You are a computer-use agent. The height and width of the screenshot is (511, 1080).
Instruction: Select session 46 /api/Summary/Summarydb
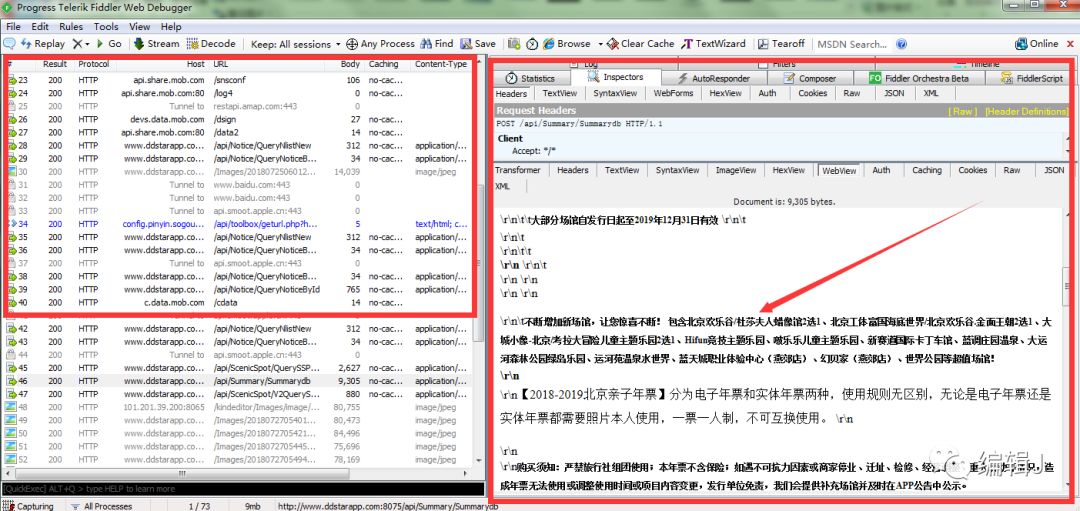click(238, 381)
